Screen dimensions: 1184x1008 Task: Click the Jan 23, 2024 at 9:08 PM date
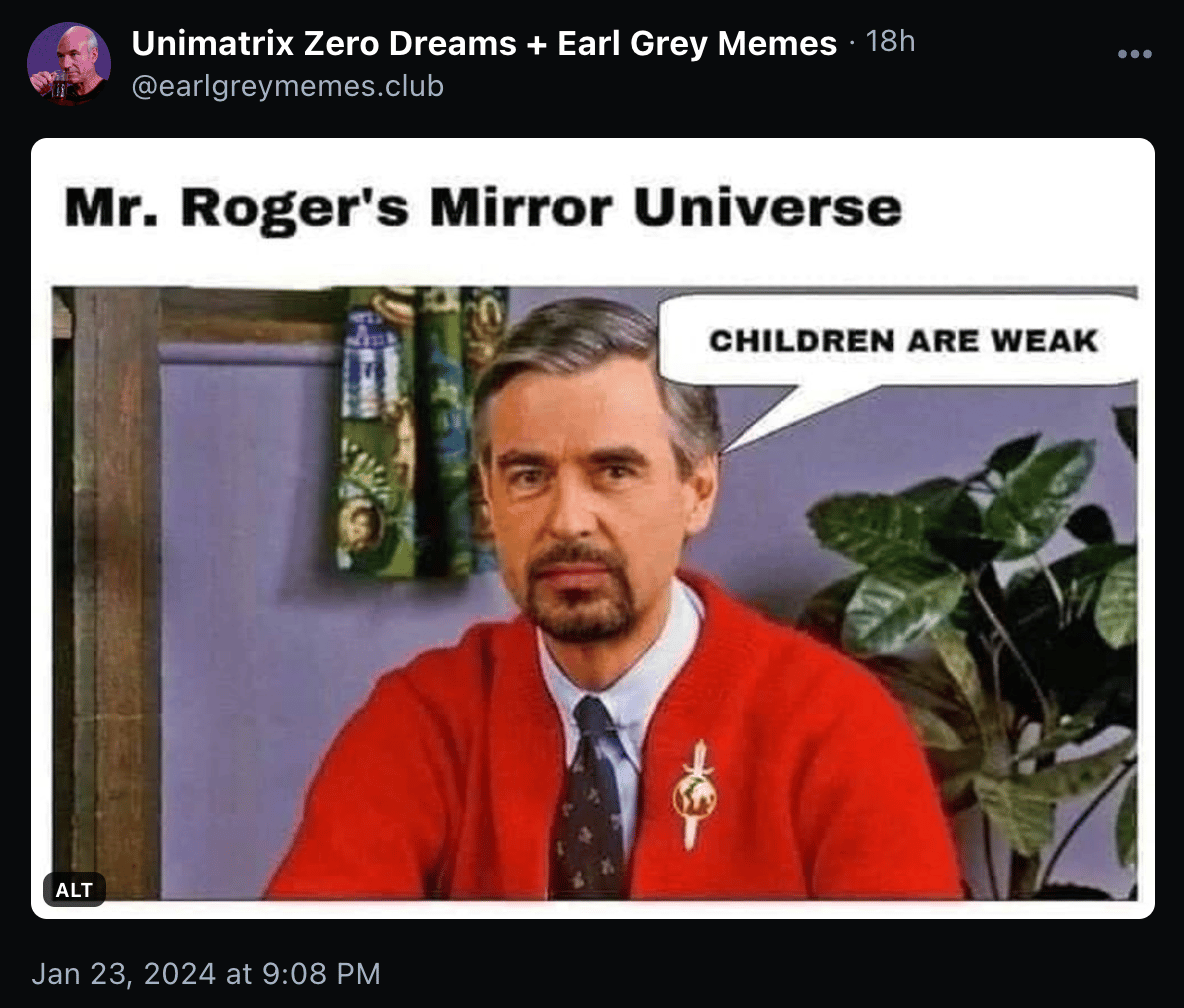pyautogui.click(x=206, y=973)
